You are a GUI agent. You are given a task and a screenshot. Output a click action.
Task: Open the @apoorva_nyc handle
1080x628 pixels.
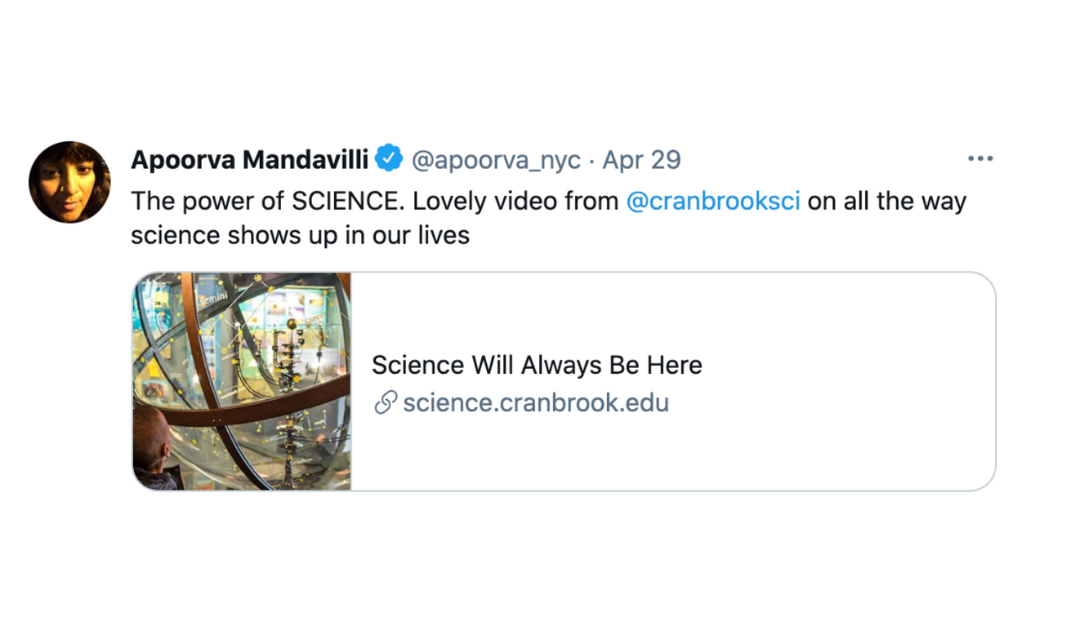click(x=496, y=159)
